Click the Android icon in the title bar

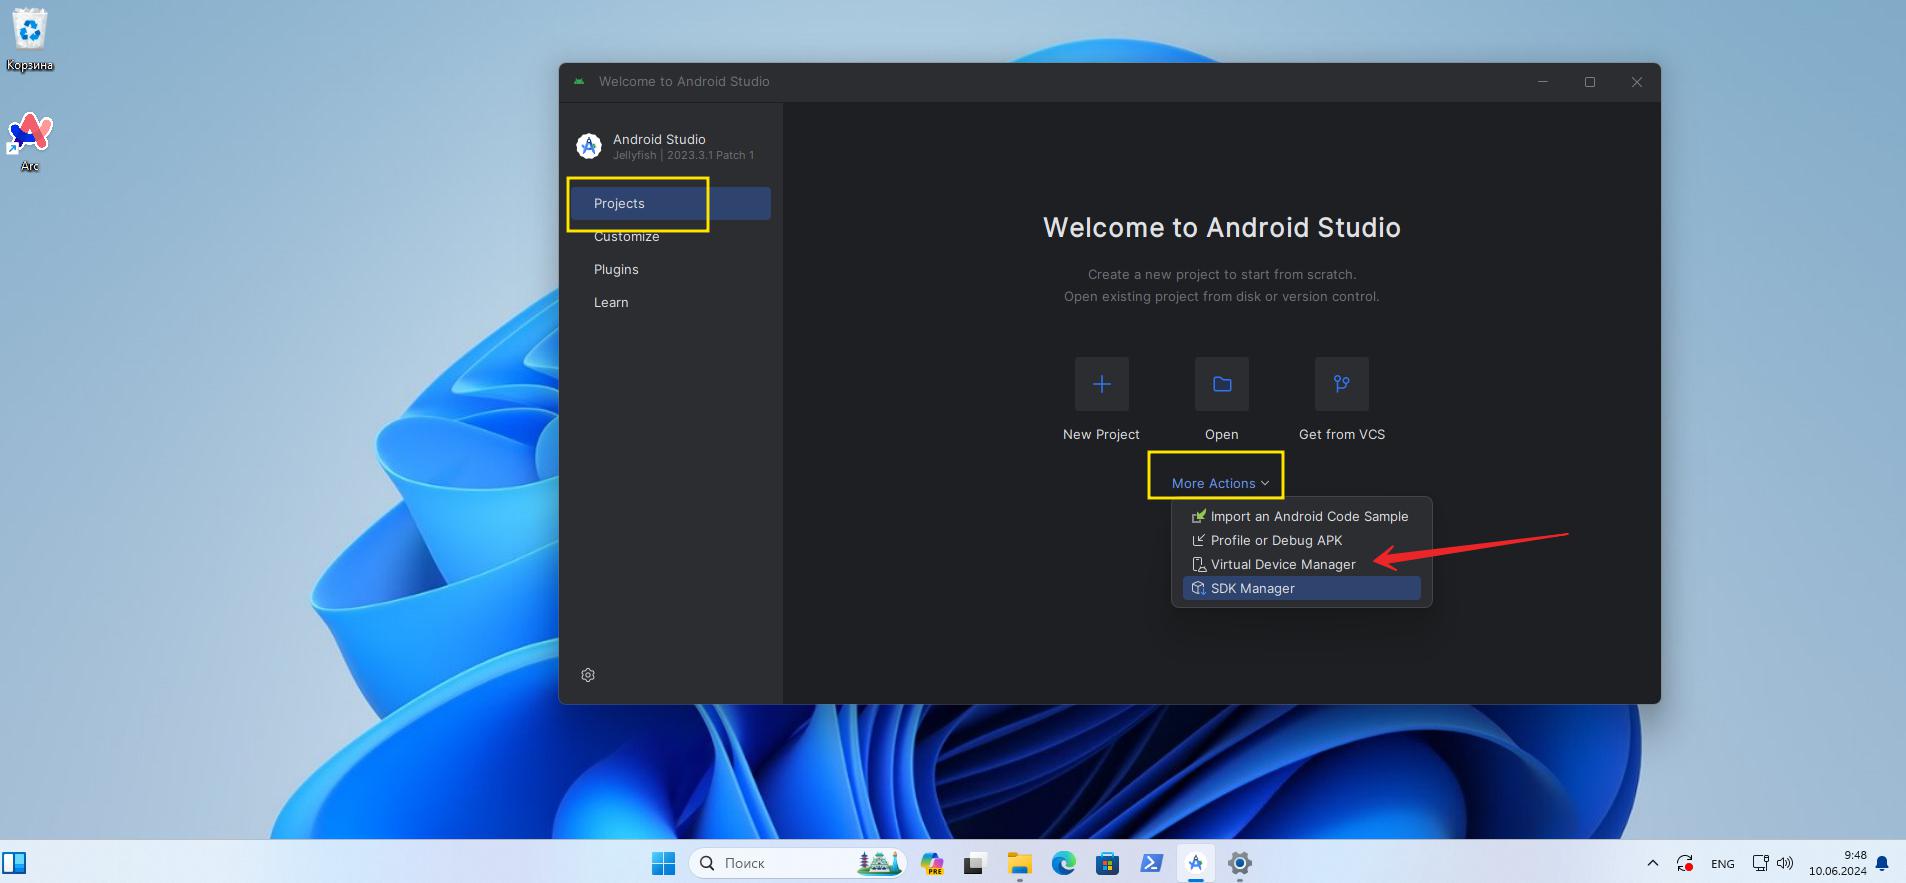click(x=579, y=82)
